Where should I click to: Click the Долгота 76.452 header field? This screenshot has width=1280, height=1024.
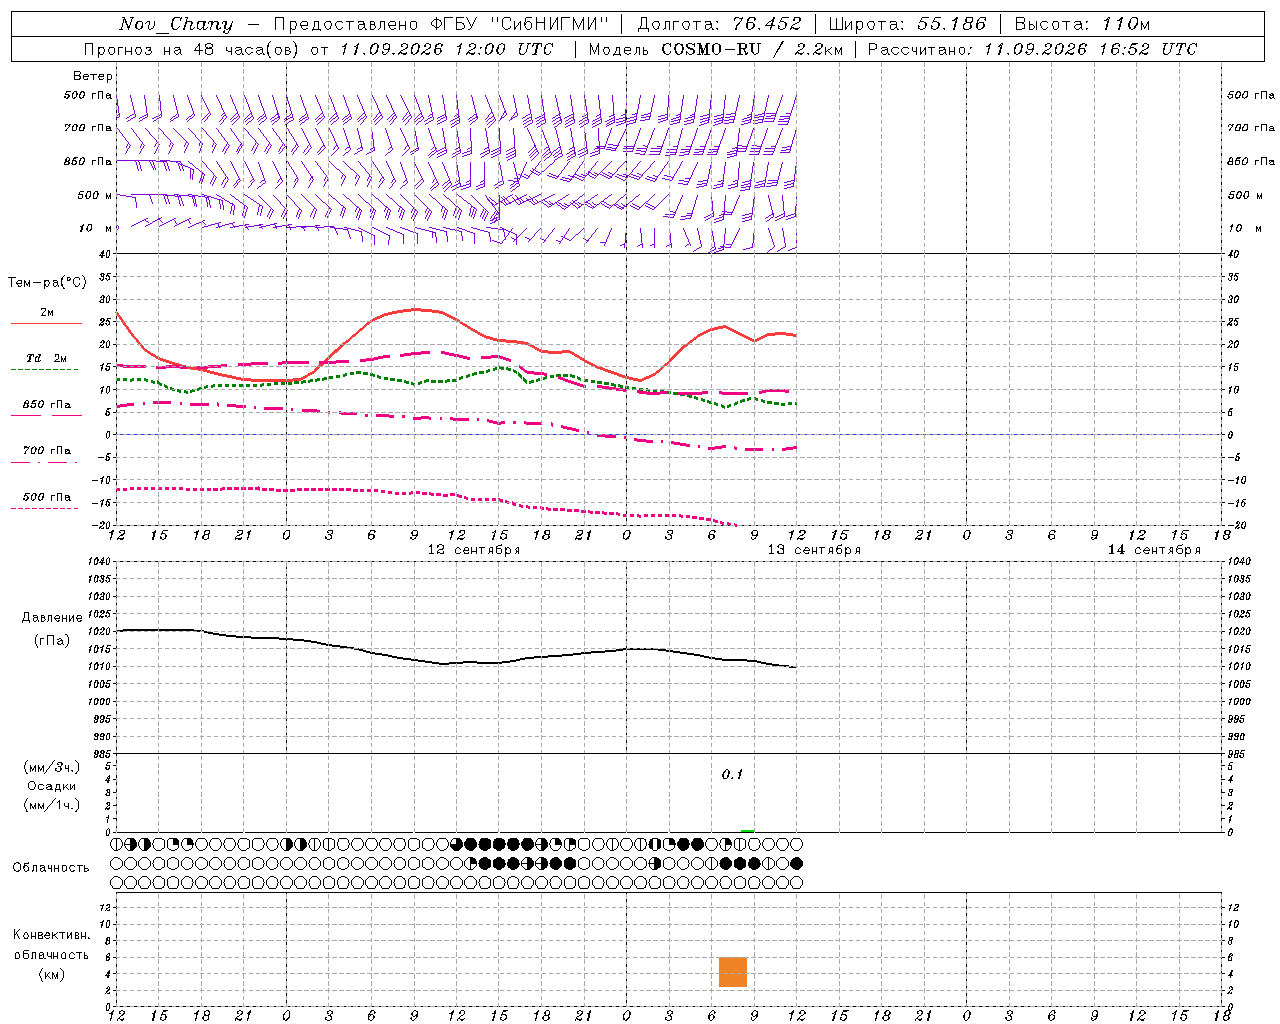pyautogui.click(x=719, y=24)
